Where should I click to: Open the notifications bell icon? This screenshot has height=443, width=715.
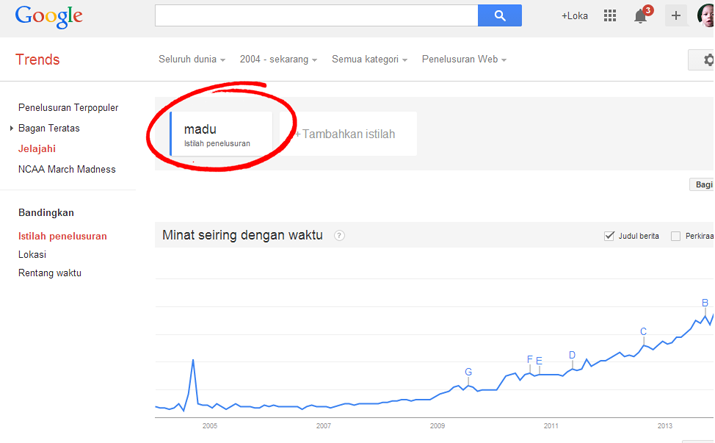pyautogui.click(x=641, y=16)
